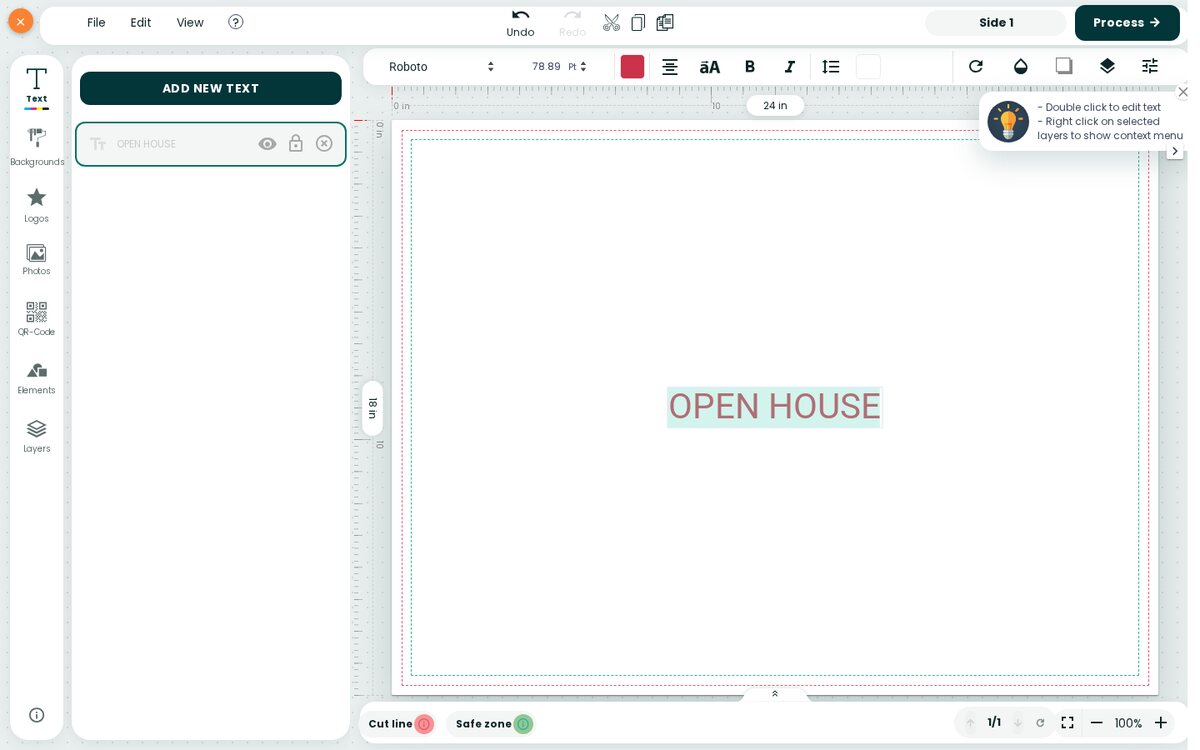Open the QR-Code panel
This screenshot has height=750, width=1200.
click(36, 319)
